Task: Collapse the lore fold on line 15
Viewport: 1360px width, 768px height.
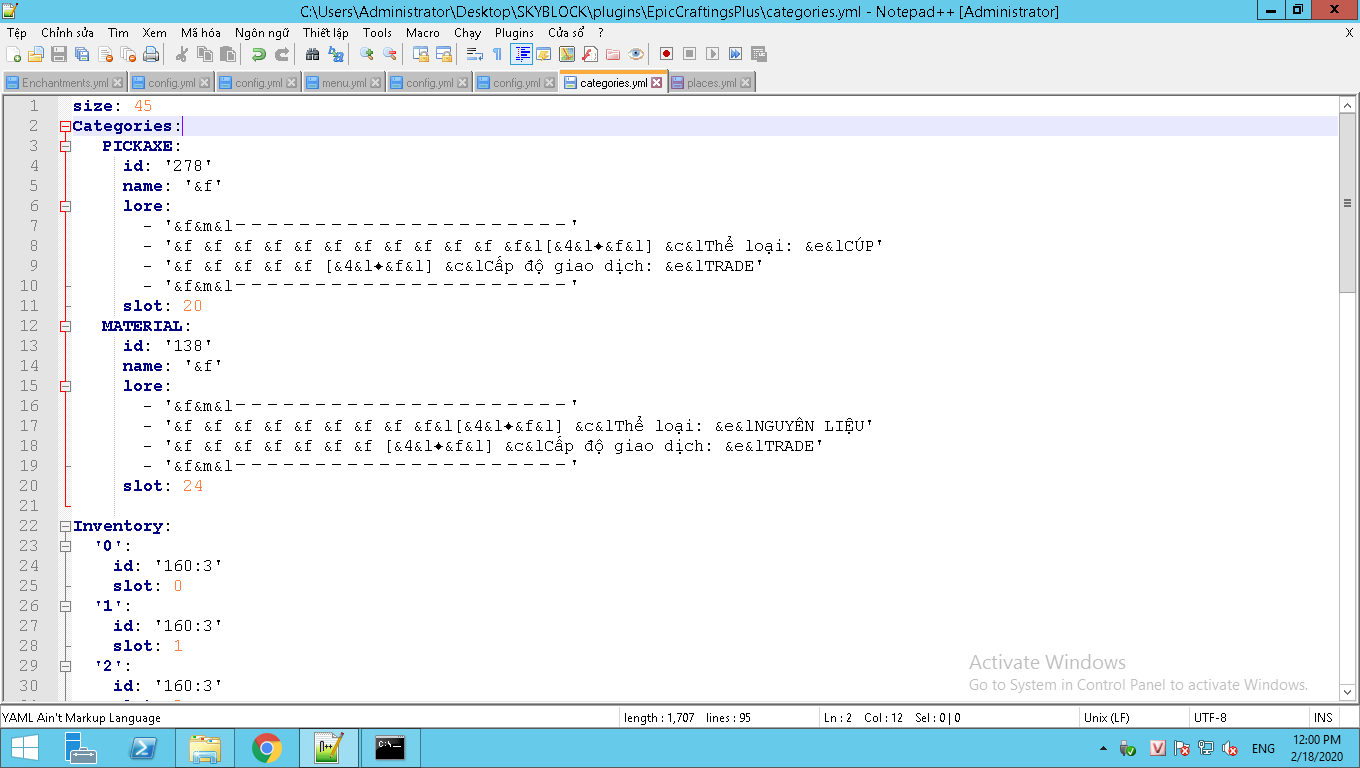Action: point(66,386)
